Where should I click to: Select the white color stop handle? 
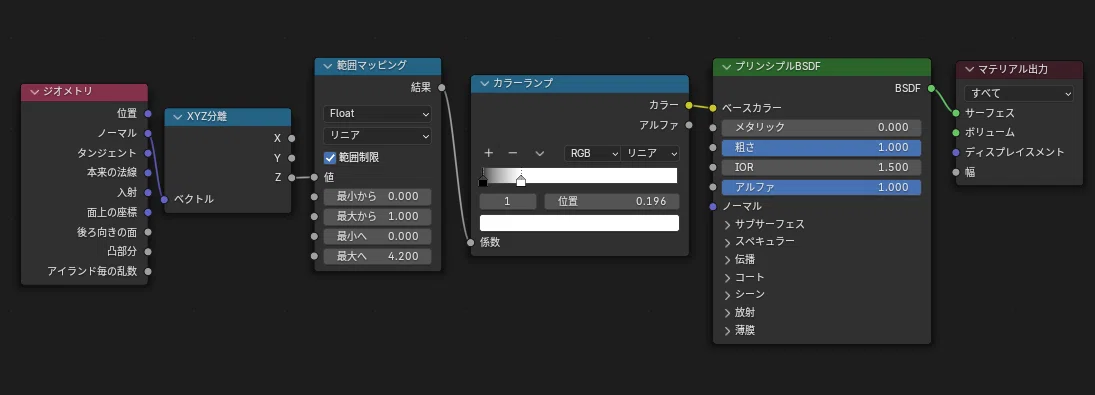click(x=520, y=181)
